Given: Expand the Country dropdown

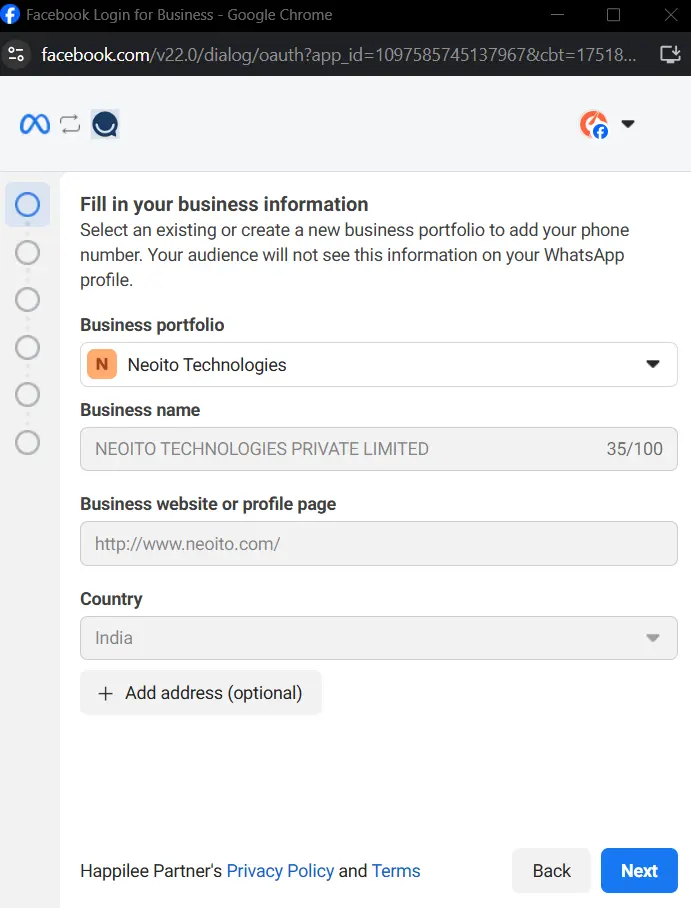Looking at the screenshot, I should click(x=653, y=637).
